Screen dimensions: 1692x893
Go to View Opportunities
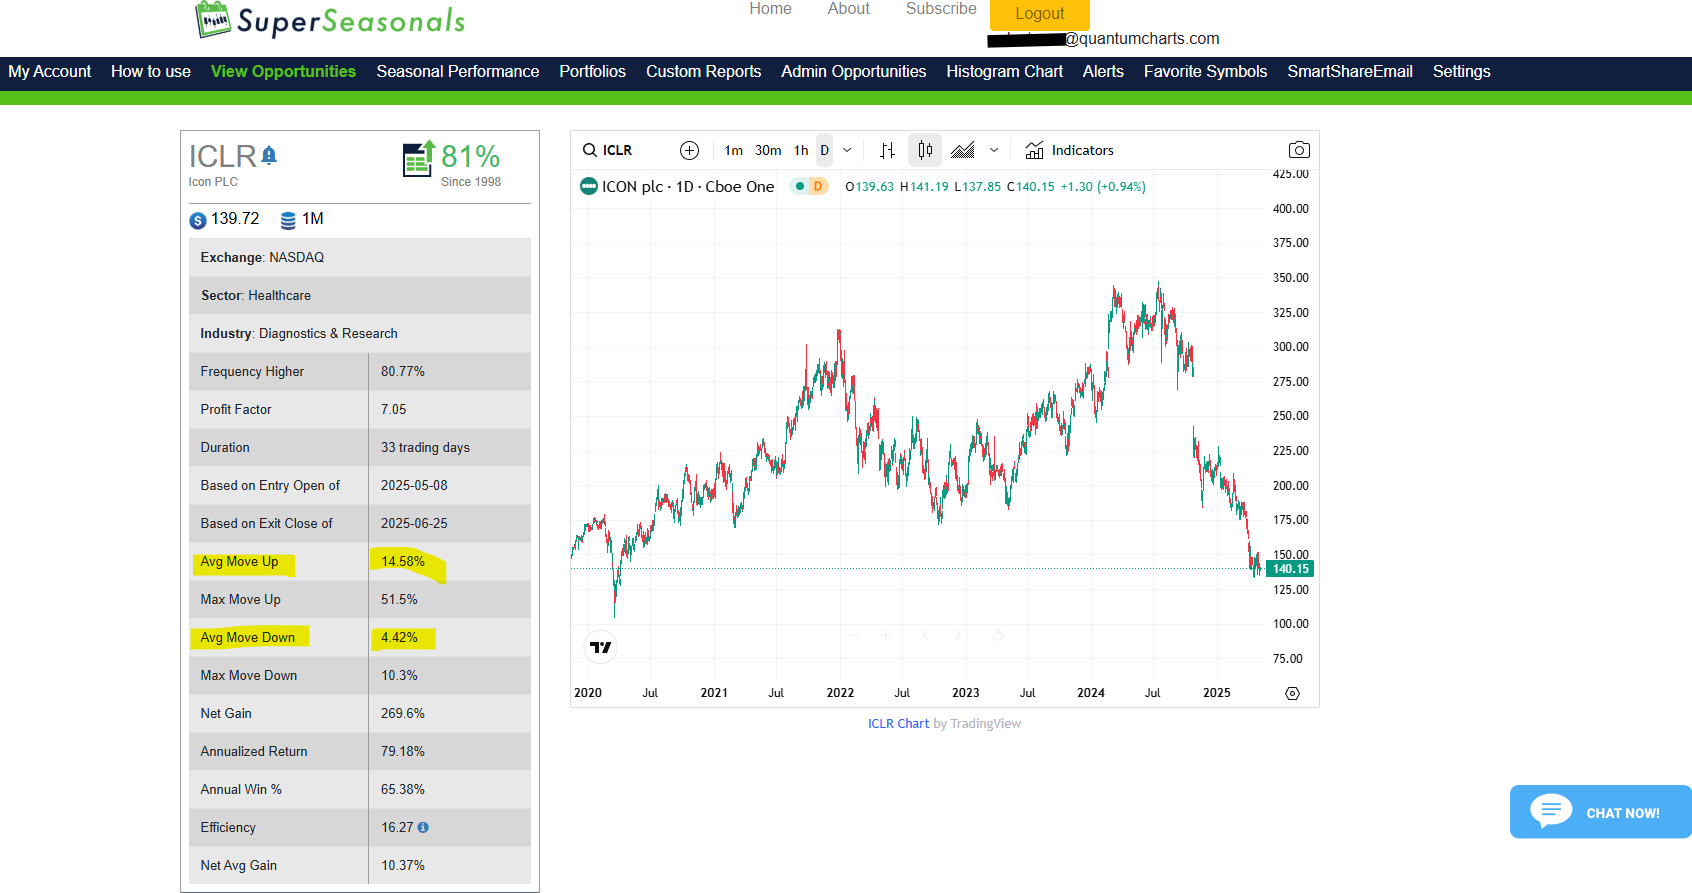[x=283, y=71]
